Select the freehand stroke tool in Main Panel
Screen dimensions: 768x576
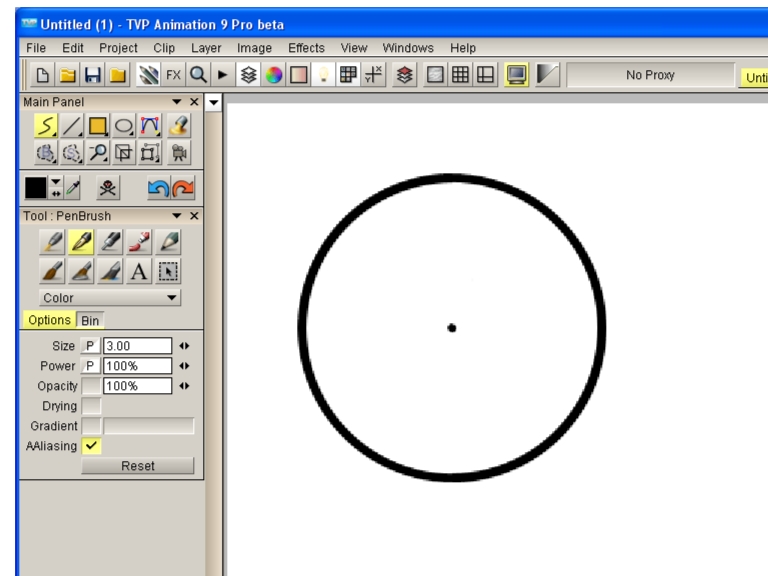(46, 126)
